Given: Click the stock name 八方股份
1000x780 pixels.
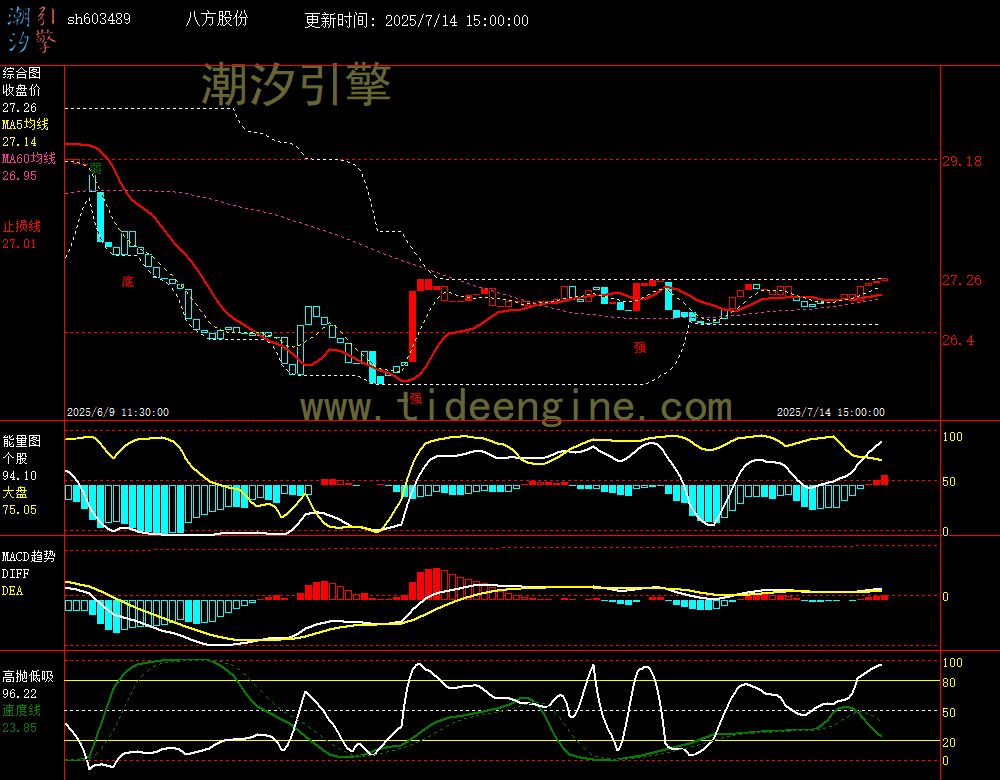Looking at the screenshot, I should pyautogui.click(x=217, y=19).
